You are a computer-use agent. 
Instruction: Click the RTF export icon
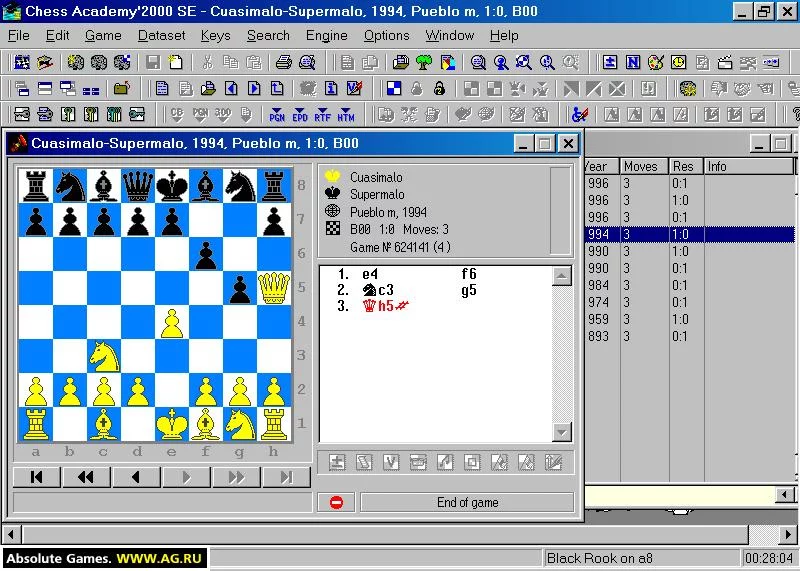coord(322,114)
